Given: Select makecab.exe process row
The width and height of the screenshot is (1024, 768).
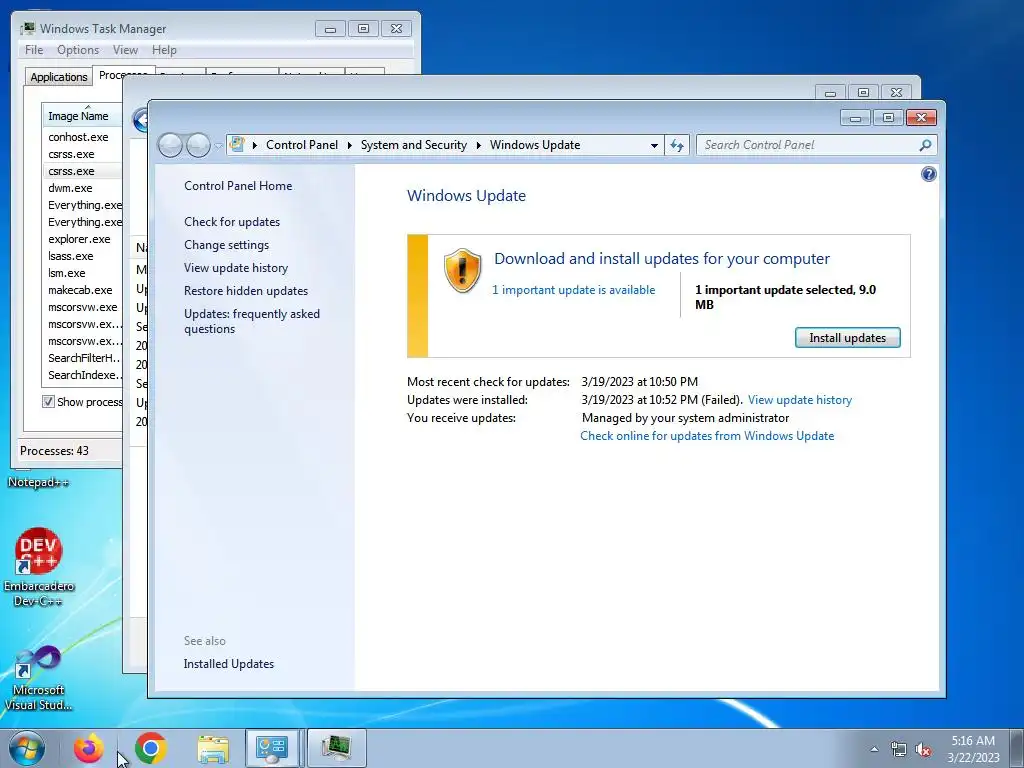Looking at the screenshot, I should pos(82,290).
